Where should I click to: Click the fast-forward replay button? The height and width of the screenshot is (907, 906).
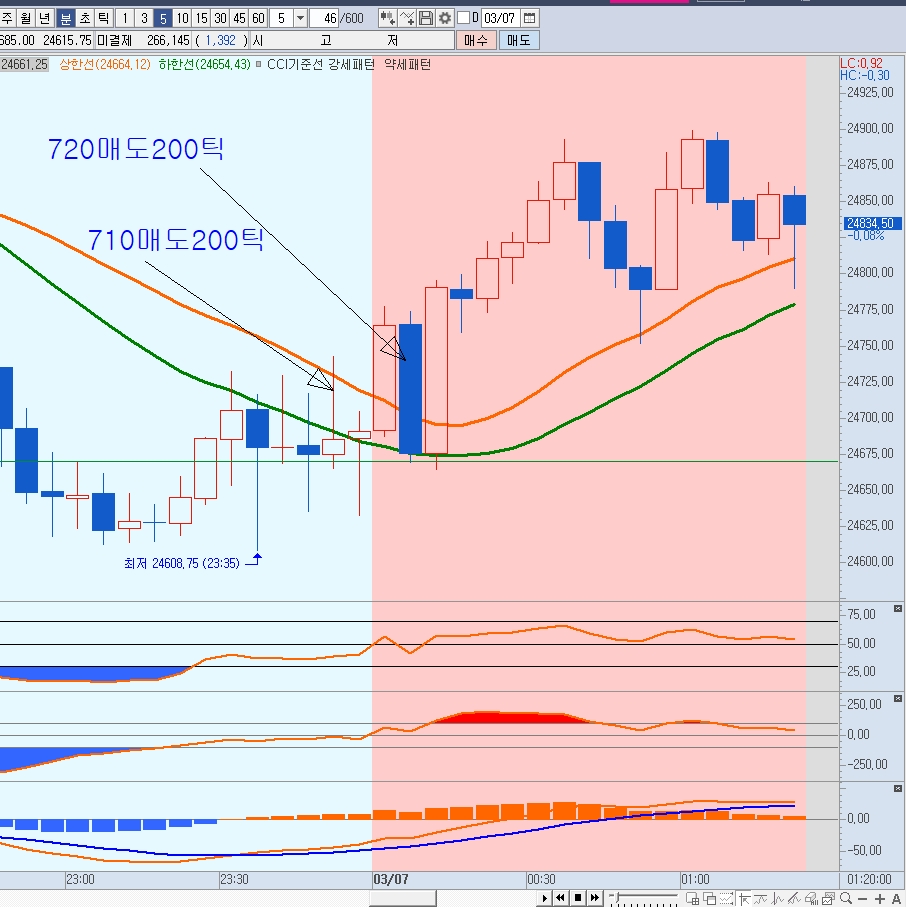click(x=596, y=898)
